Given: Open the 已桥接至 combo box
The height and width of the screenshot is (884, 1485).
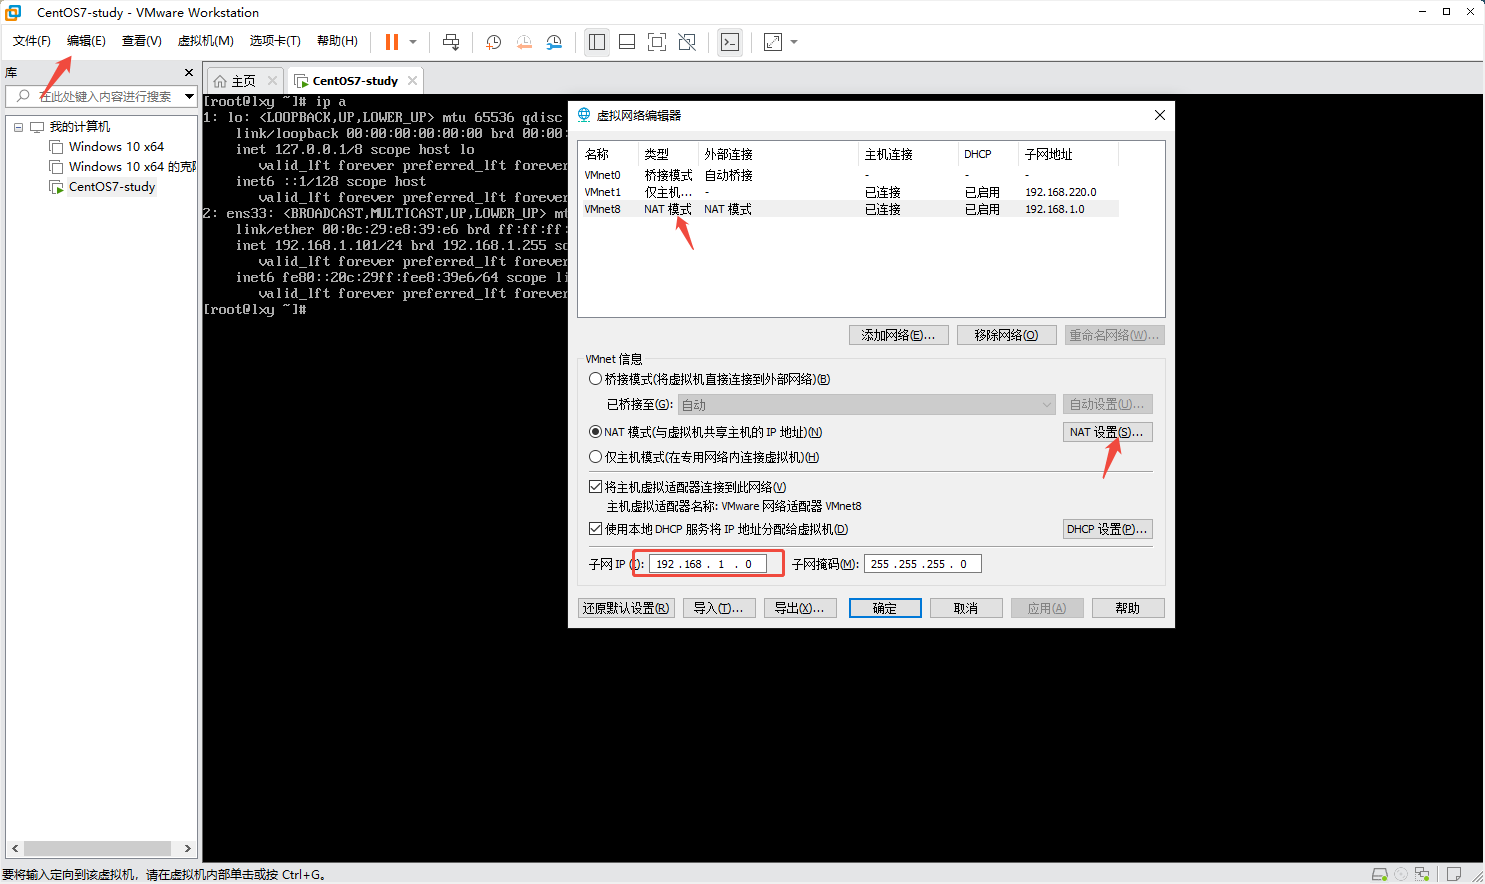Looking at the screenshot, I should [866, 405].
